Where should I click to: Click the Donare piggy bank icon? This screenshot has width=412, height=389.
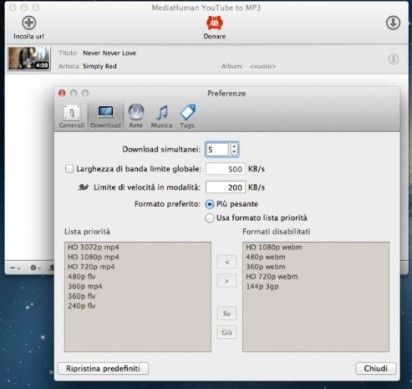click(214, 23)
